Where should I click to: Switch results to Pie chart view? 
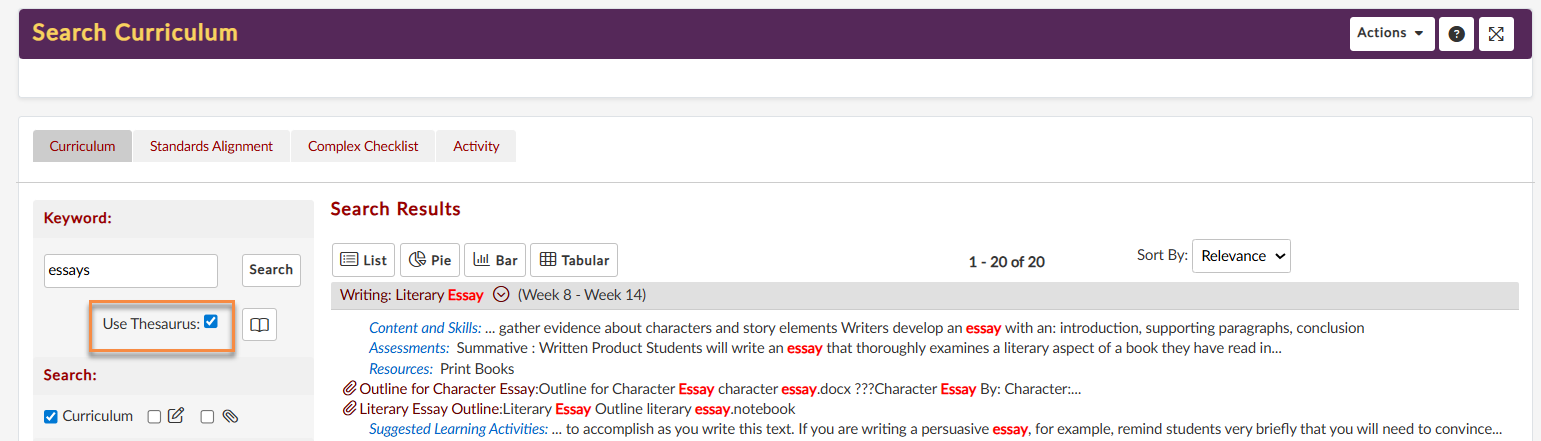tap(430, 260)
